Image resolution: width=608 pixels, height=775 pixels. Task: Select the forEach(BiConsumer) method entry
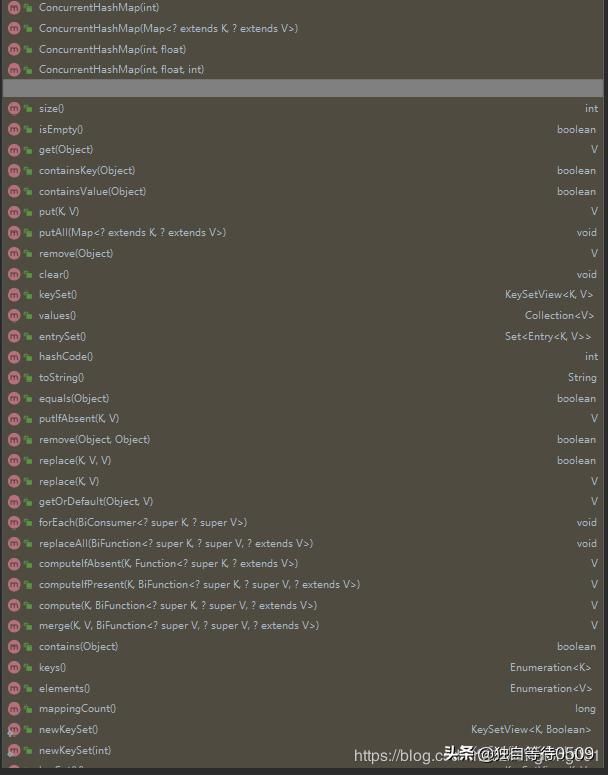point(143,522)
